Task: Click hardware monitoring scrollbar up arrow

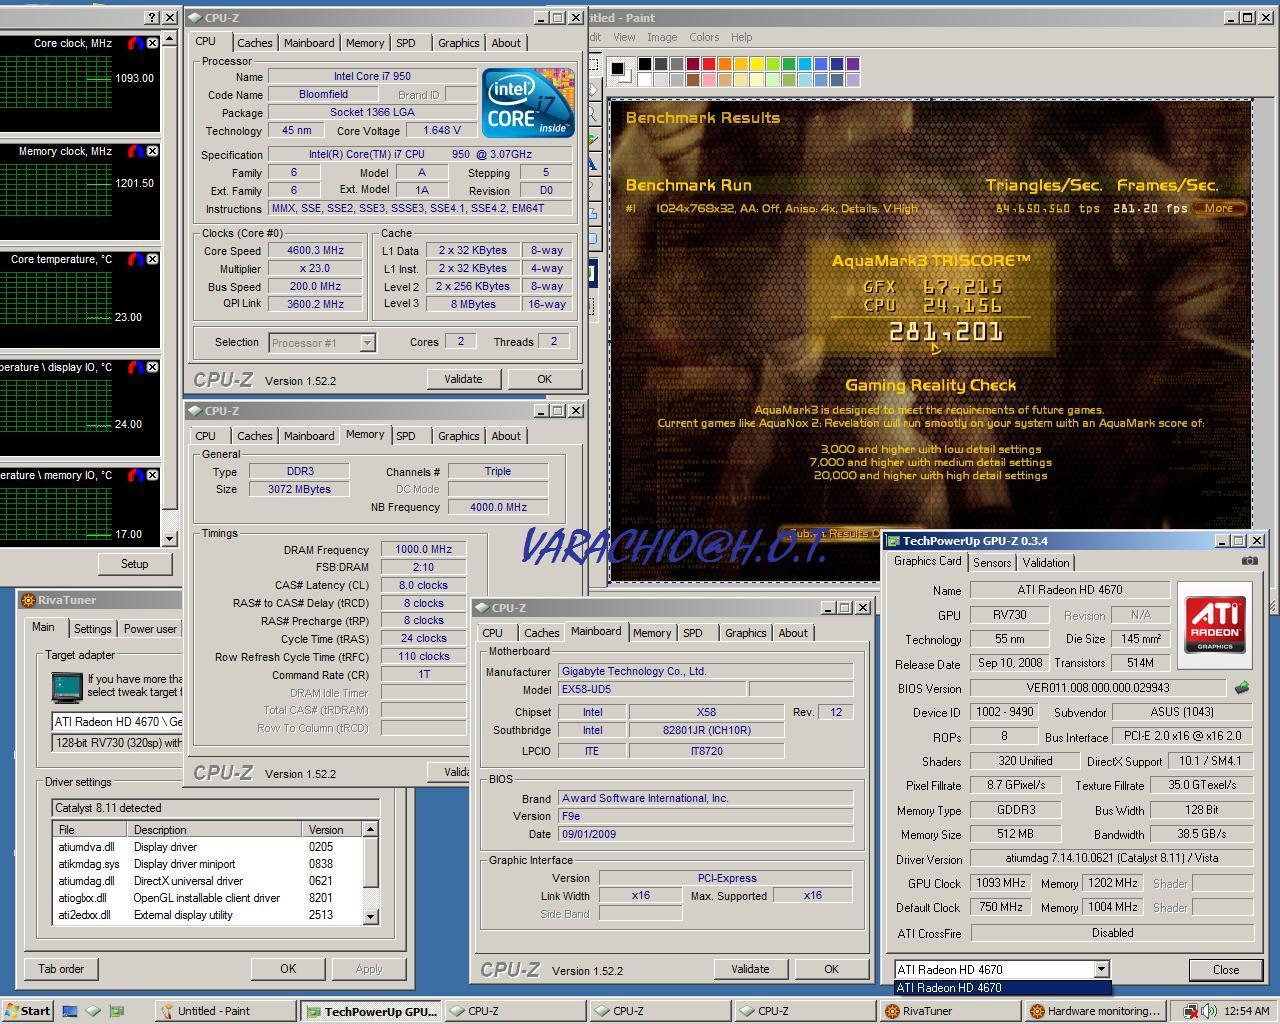Action: coord(169,37)
